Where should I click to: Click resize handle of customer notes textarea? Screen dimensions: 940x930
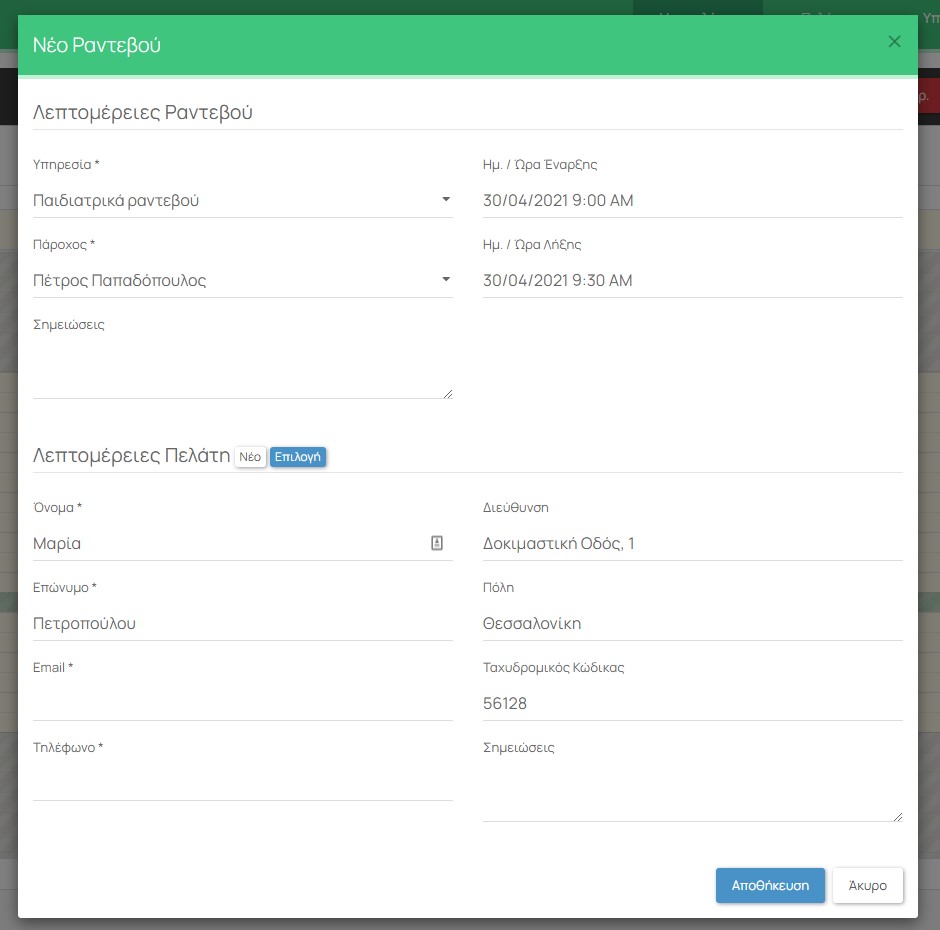(898, 817)
